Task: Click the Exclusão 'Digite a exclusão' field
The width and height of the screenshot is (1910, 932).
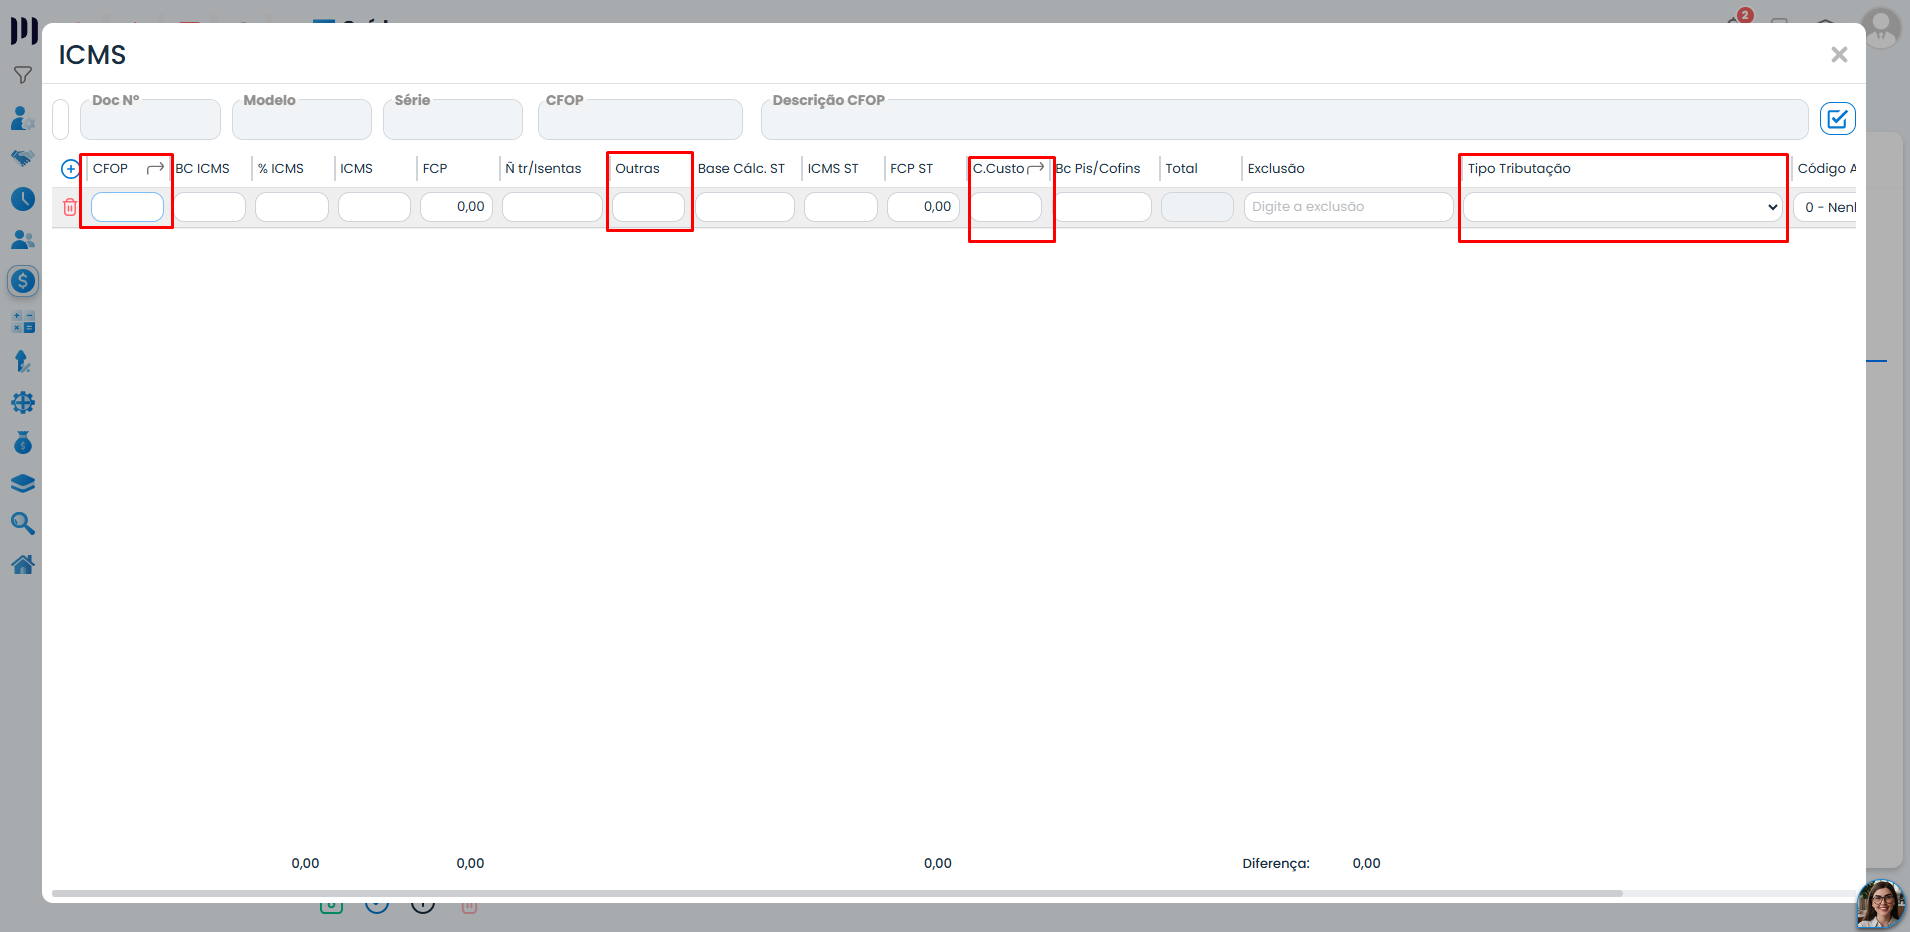Action: tap(1348, 207)
